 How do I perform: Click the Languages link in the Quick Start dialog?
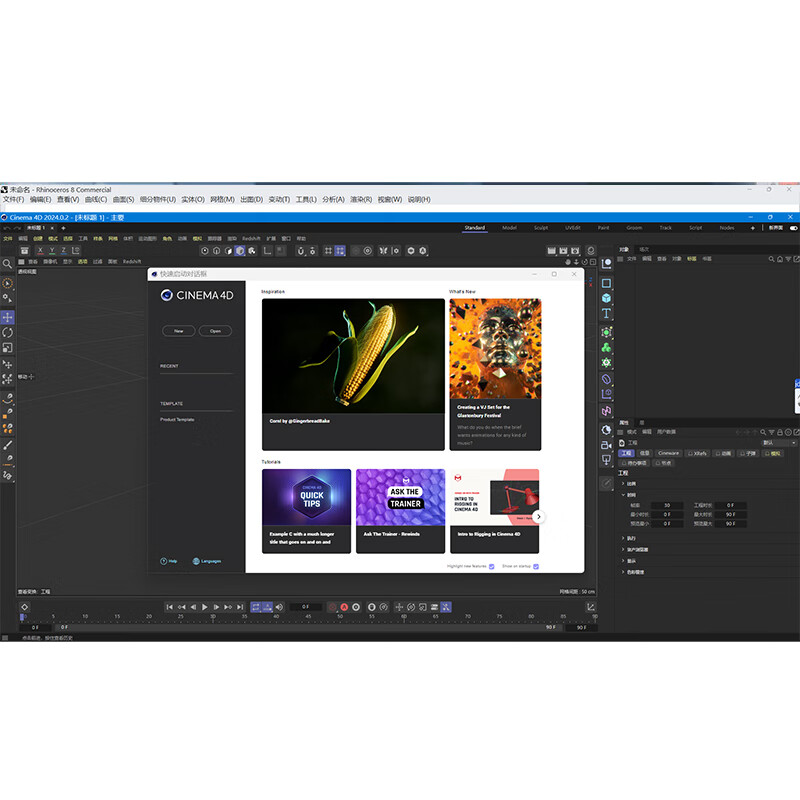(x=210, y=561)
